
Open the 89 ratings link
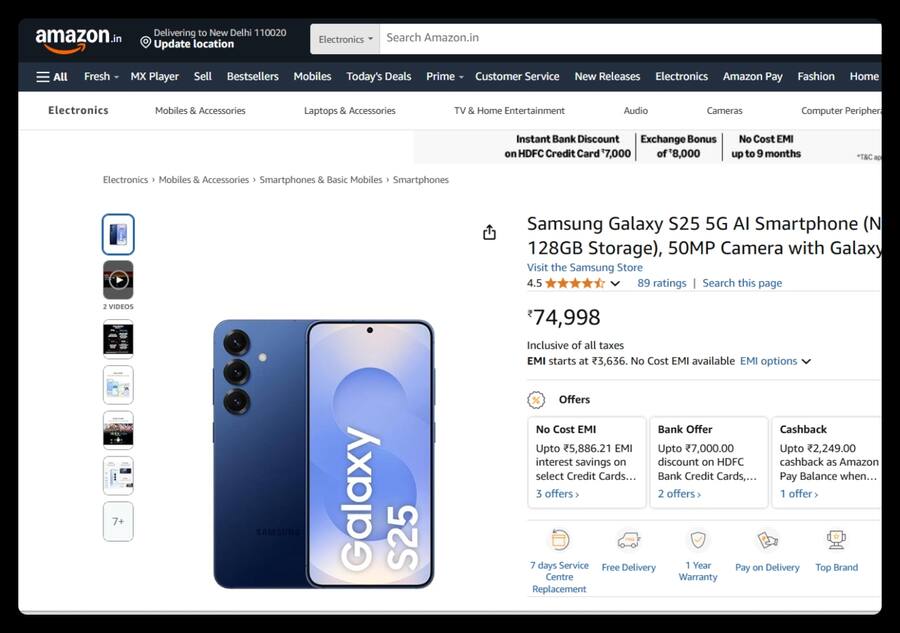[x=661, y=283]
